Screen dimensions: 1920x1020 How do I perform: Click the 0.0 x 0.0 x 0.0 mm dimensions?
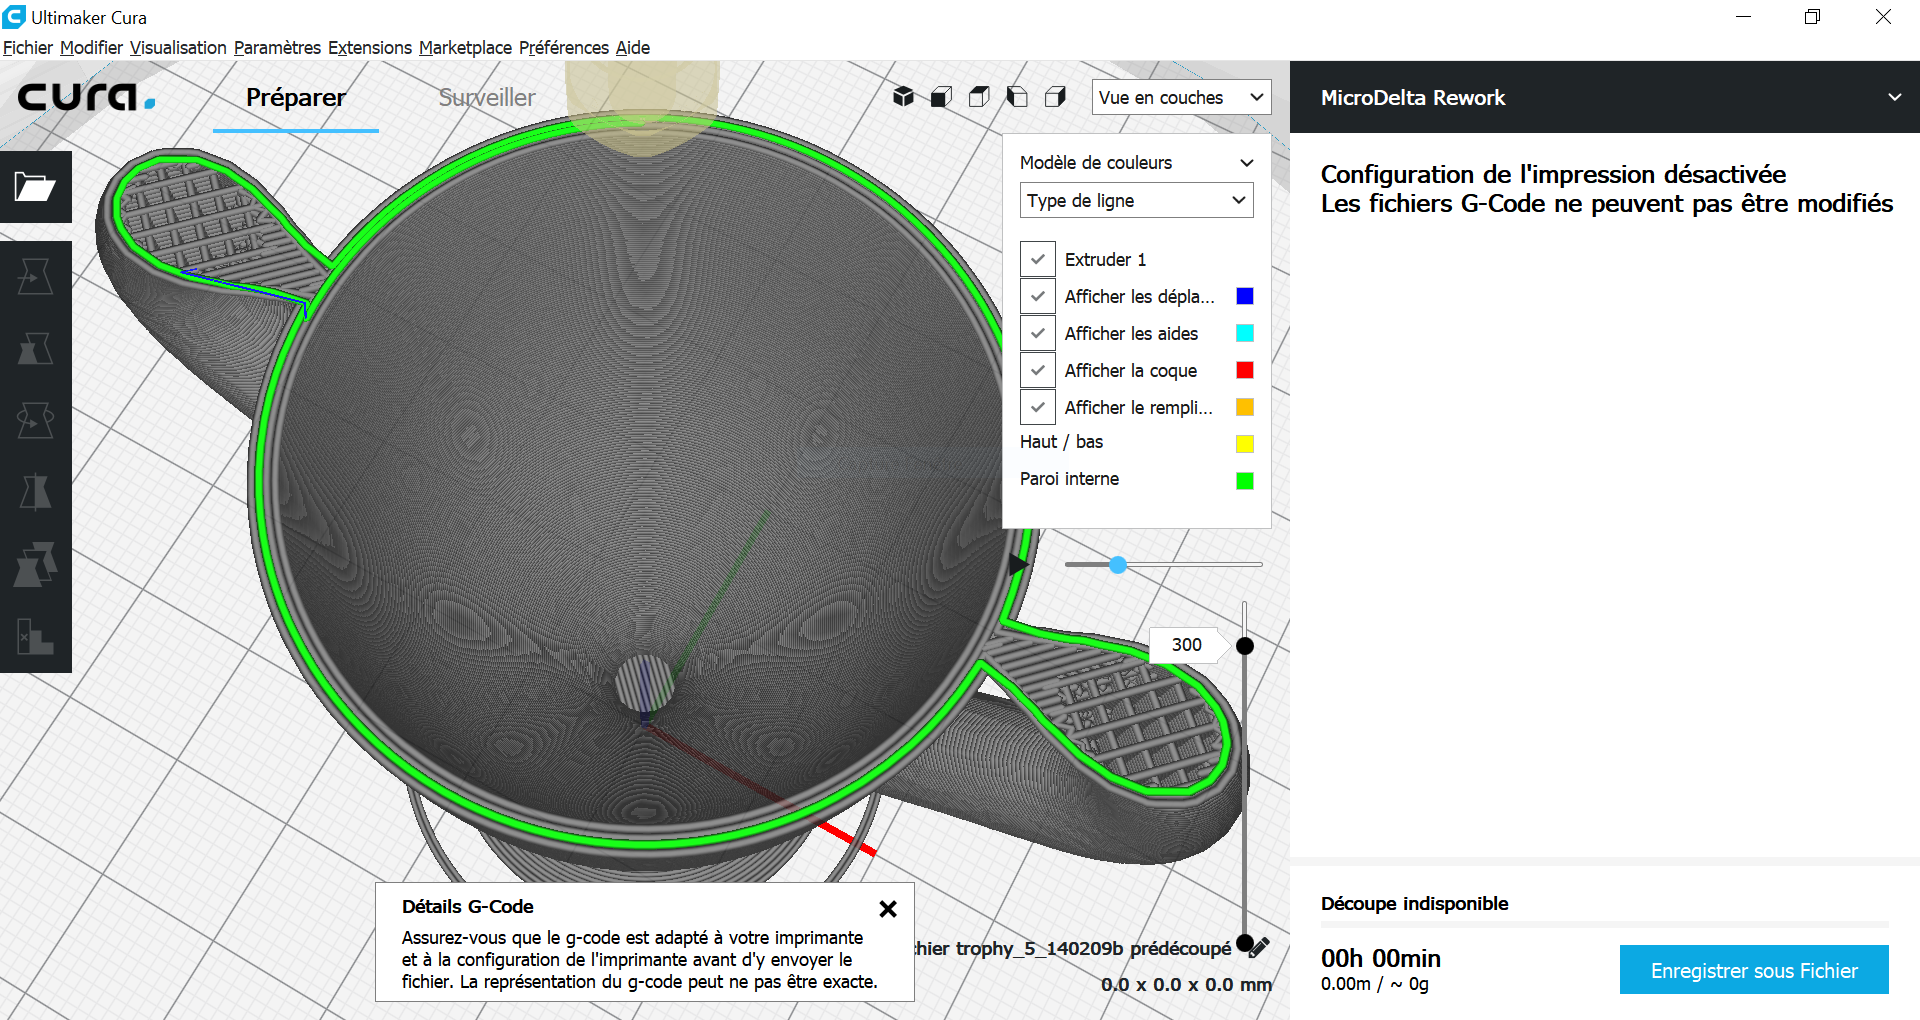pyautogui.click(x=1187, y=985)
